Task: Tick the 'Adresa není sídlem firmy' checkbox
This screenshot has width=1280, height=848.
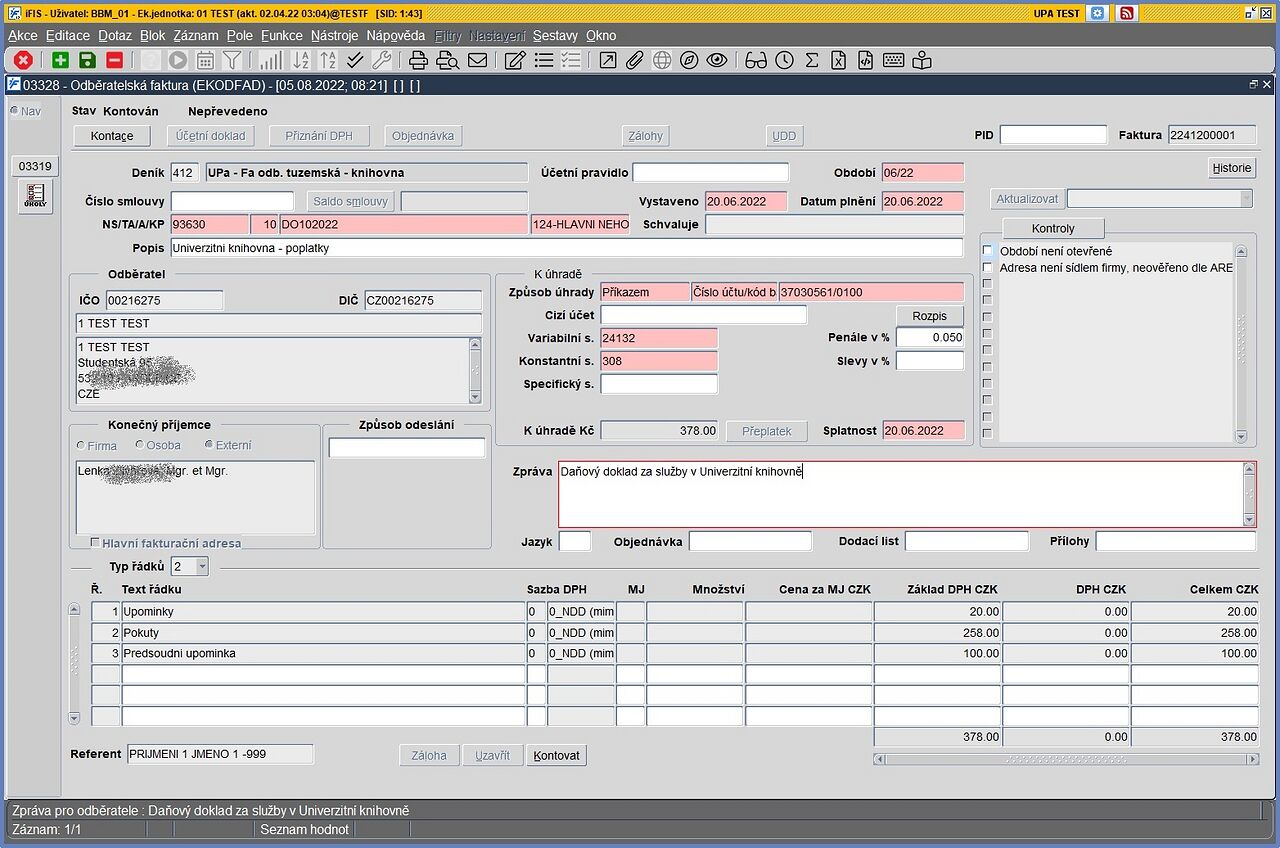Action: pos(988,267)
